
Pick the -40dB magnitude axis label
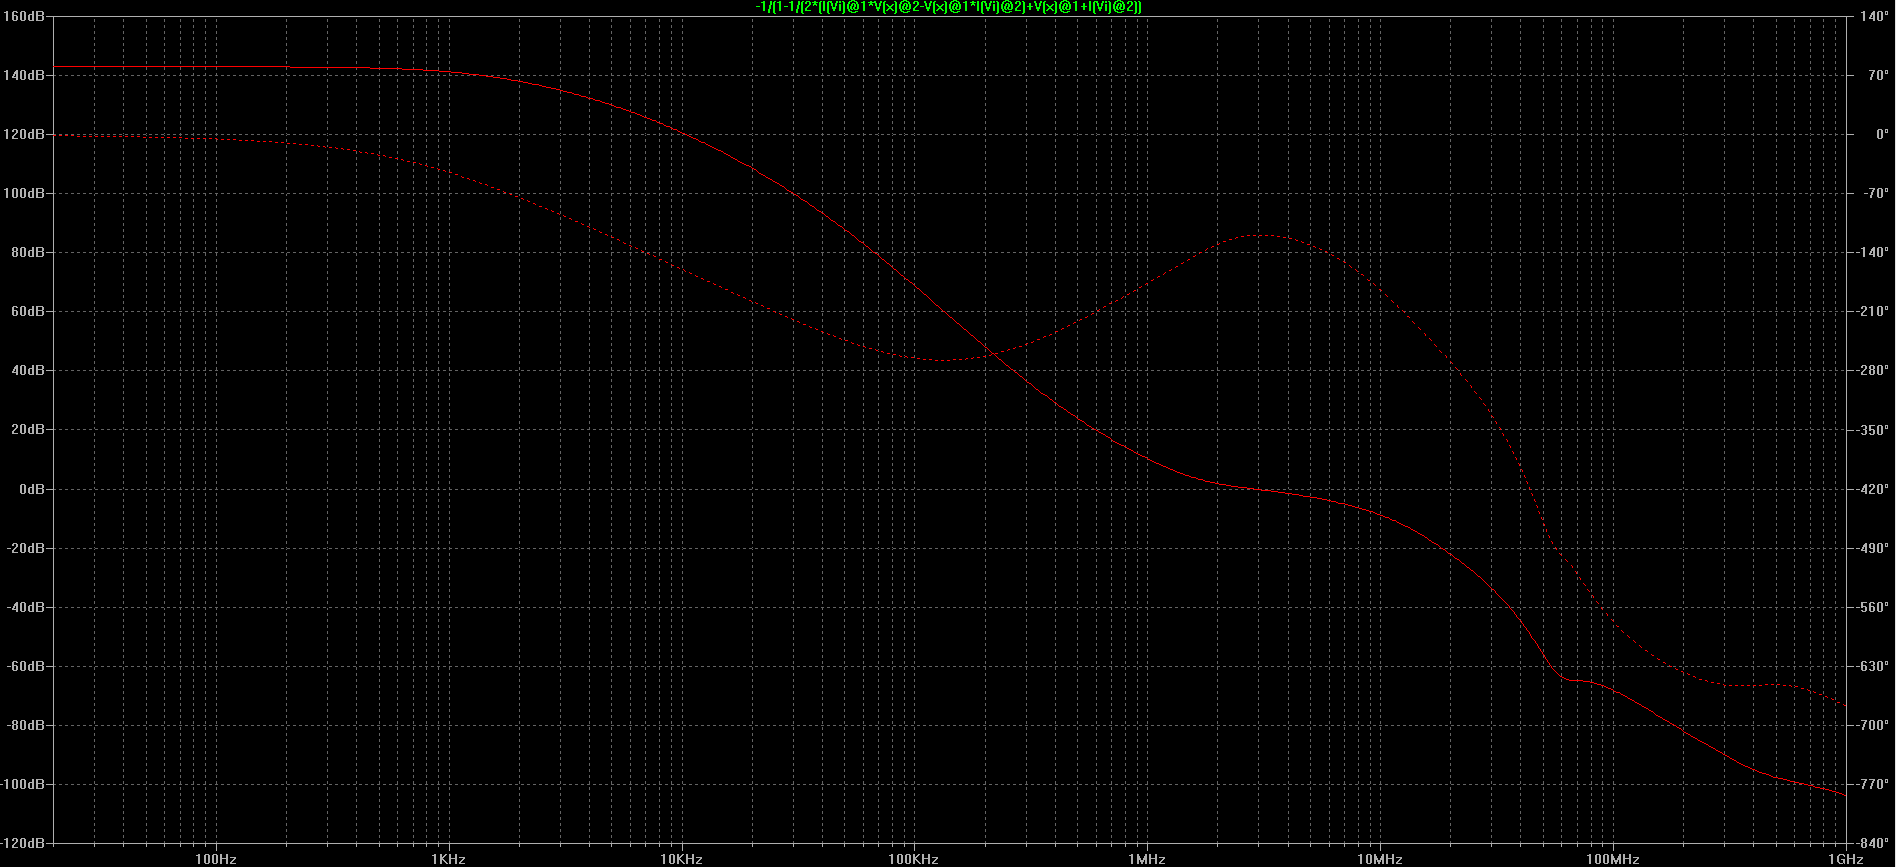click(26, 607)
